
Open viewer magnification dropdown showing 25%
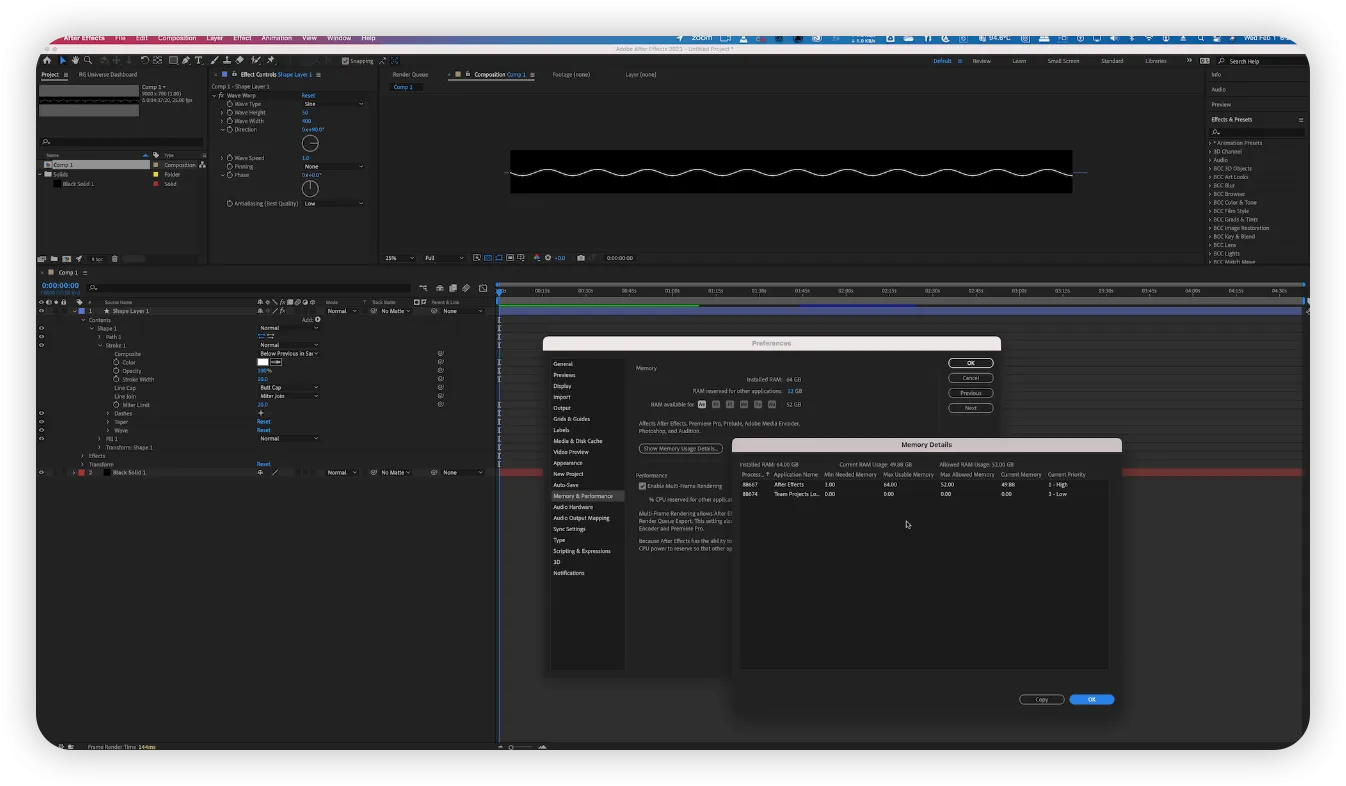(x=399, y=258)
